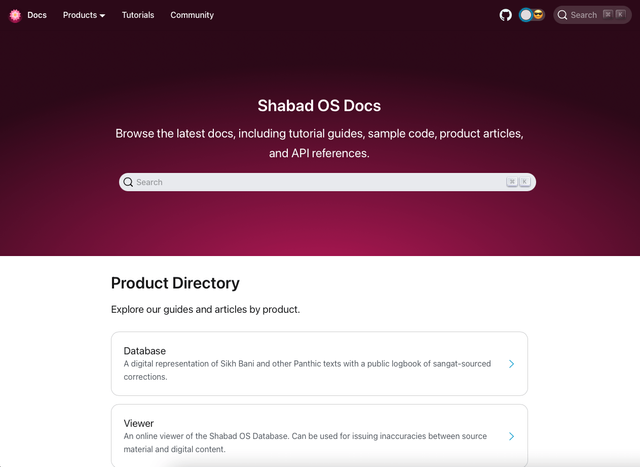Click the hero search bar's K key hint
This screenshot has height=467, width=640.
pos(524,182)
